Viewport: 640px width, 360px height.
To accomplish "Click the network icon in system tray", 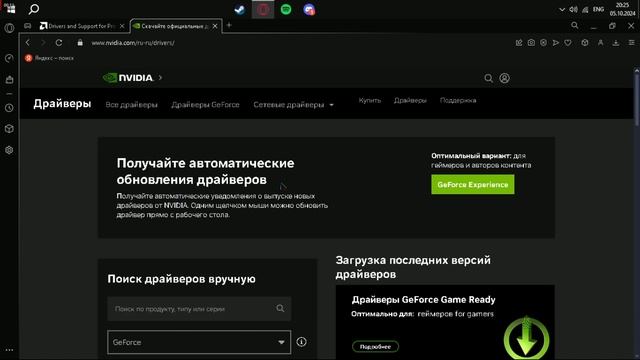I will 585,9.
